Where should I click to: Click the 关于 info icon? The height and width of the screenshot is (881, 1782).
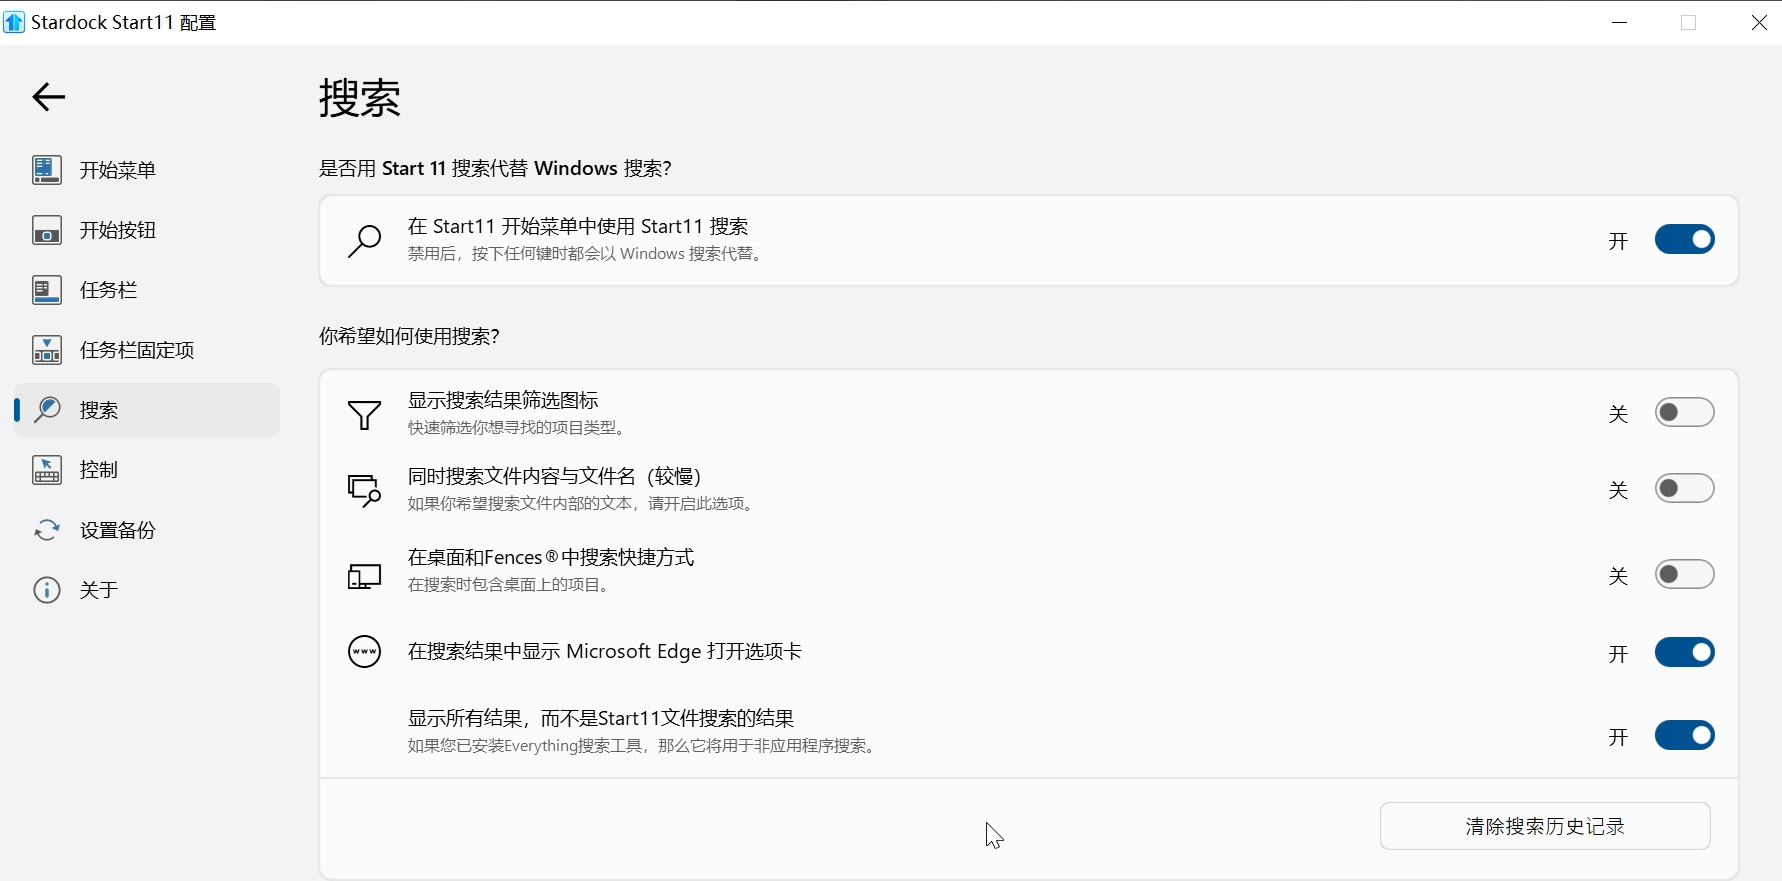[47, 590]
